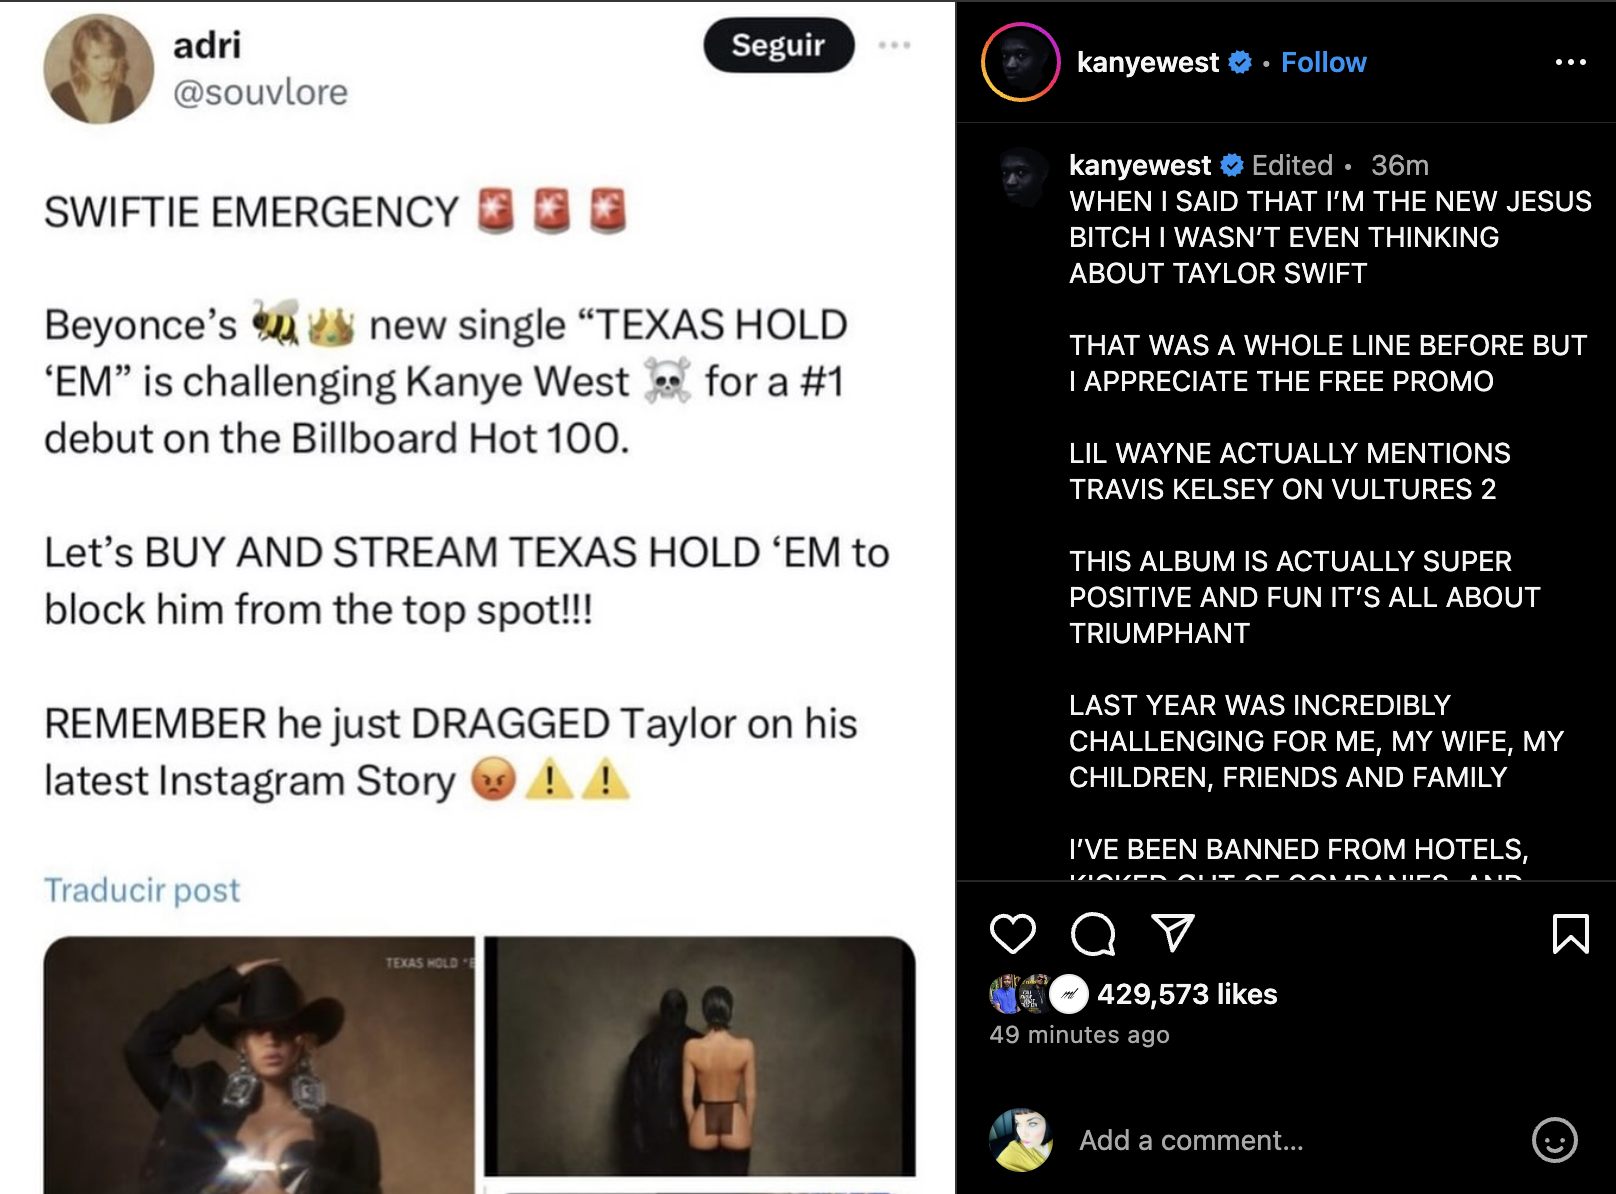
Task: Follow kanyewest on Instagram
Action: [x=1323, y=62]
